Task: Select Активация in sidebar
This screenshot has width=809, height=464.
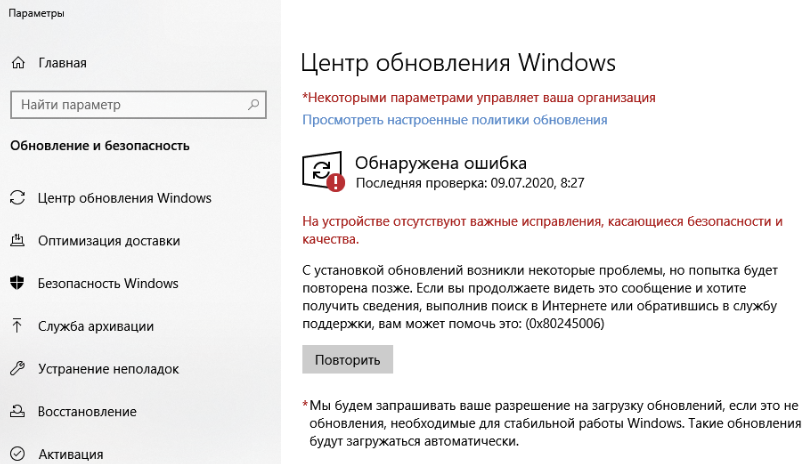Action: 71,454
